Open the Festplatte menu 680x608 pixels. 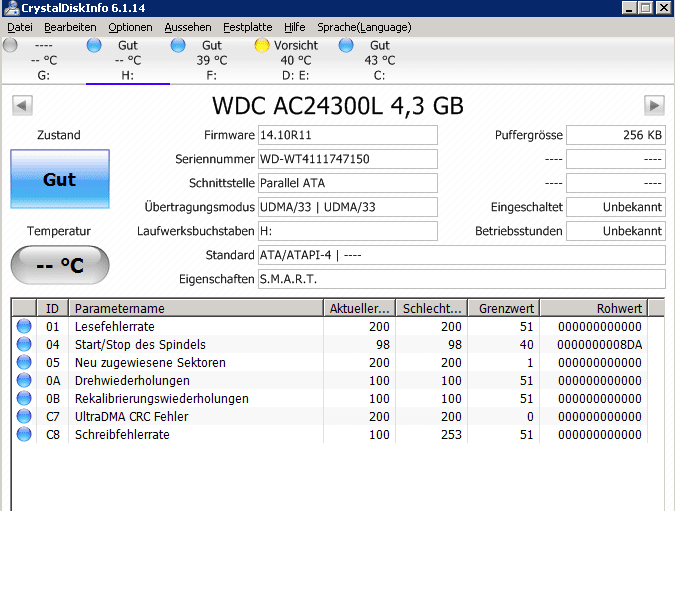248,27
